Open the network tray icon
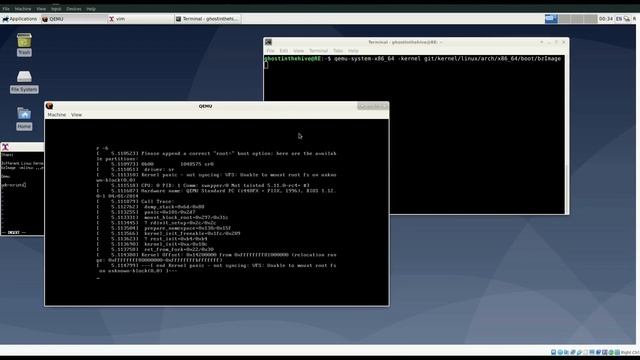640x360 pixels. click(x=627, y=19)
